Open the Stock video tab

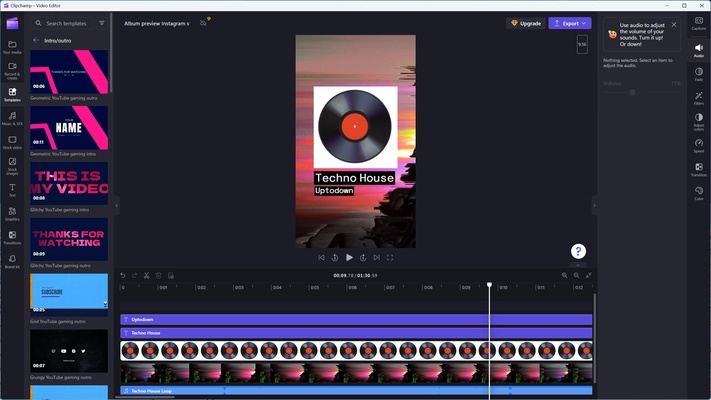tap(12, 142)
